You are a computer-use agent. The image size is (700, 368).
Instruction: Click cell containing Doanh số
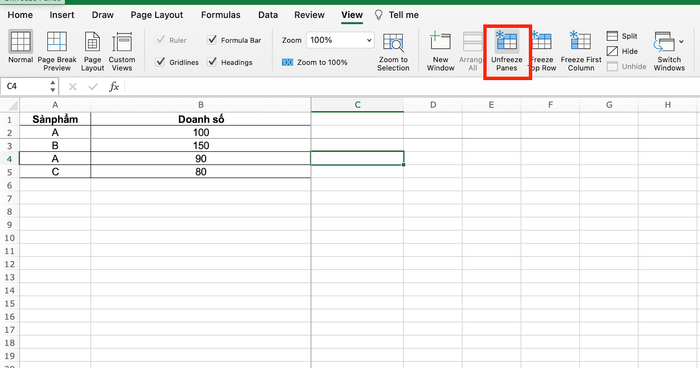201,119
